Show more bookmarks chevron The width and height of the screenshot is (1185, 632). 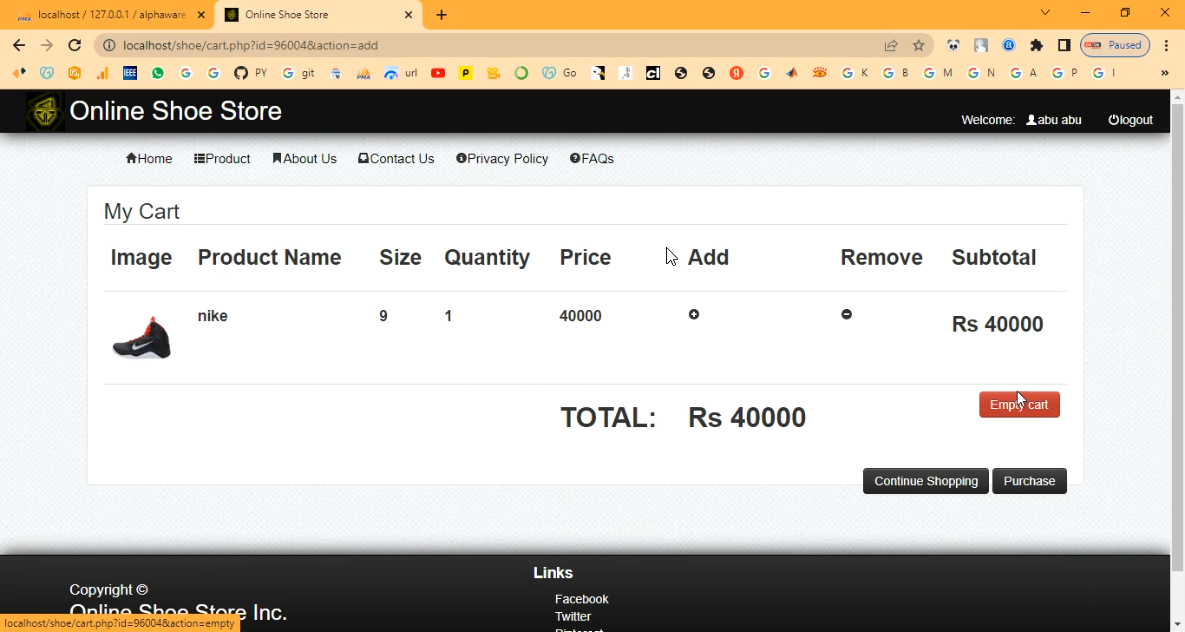[1165, 73]
